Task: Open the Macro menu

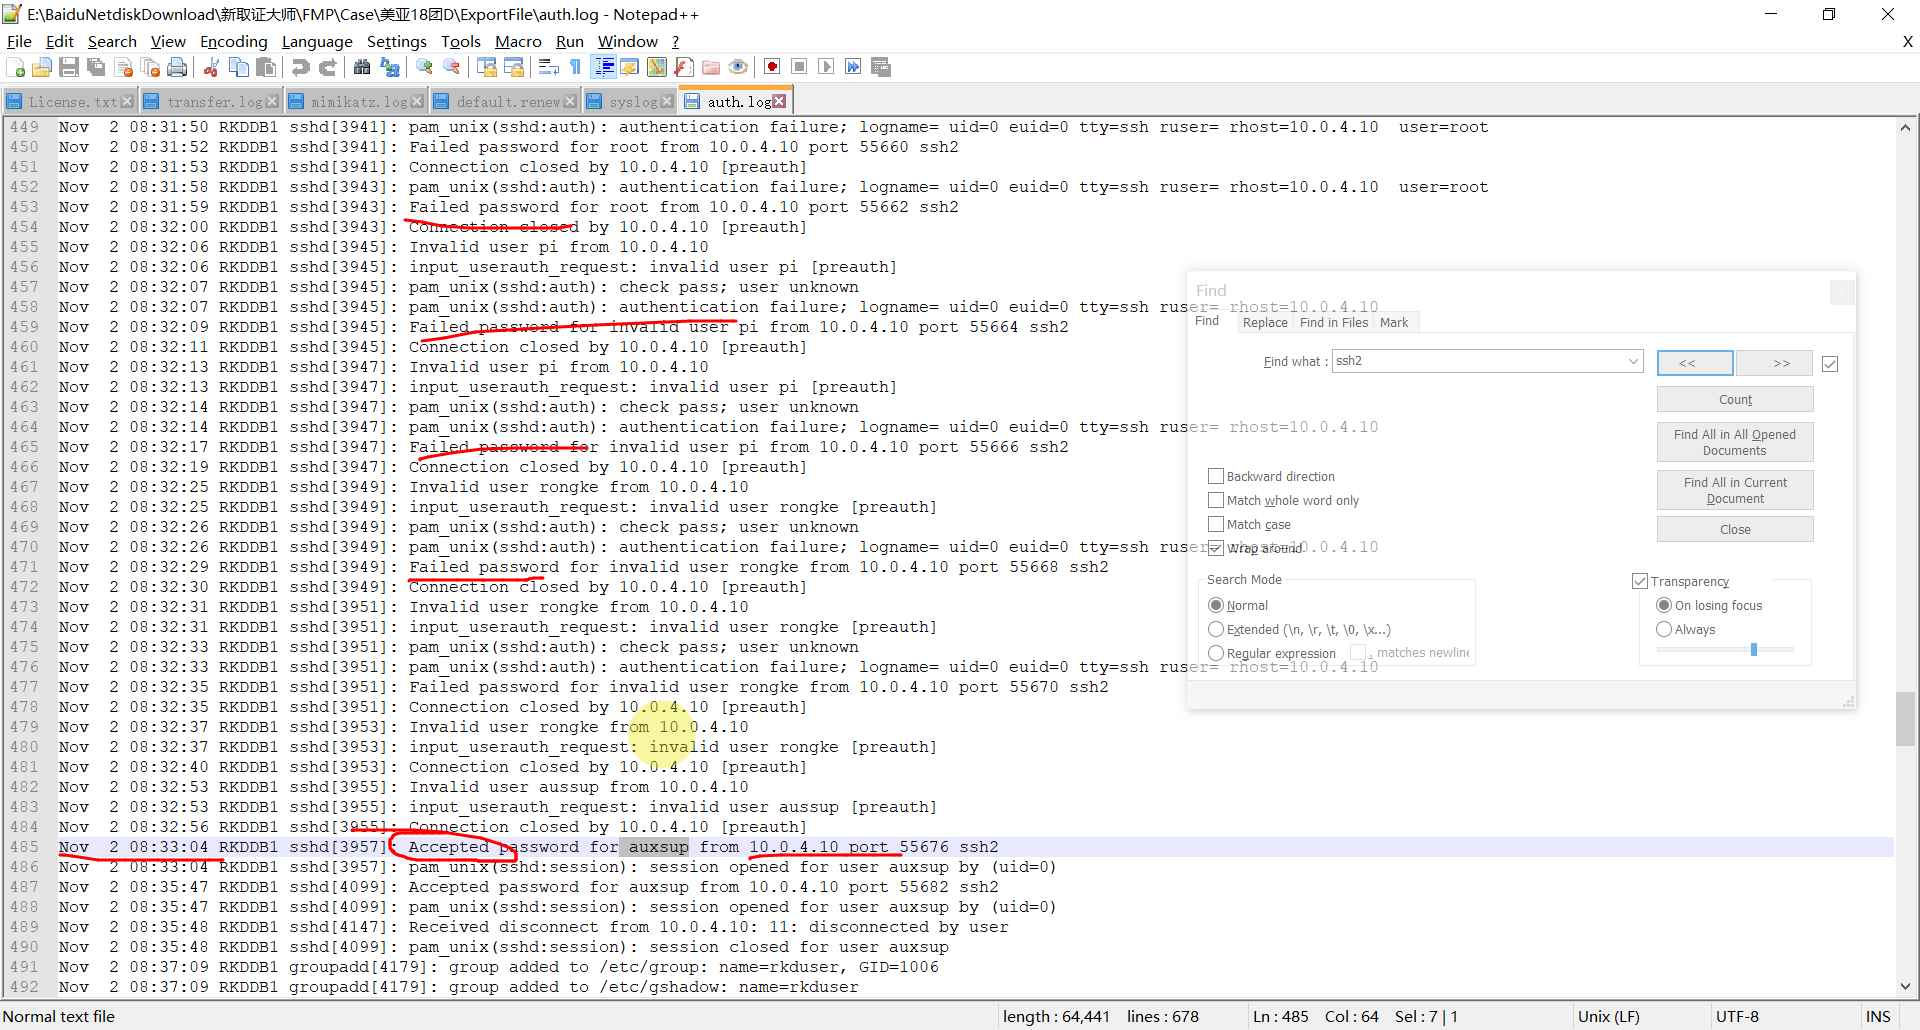Action: [x=518, y=41]
